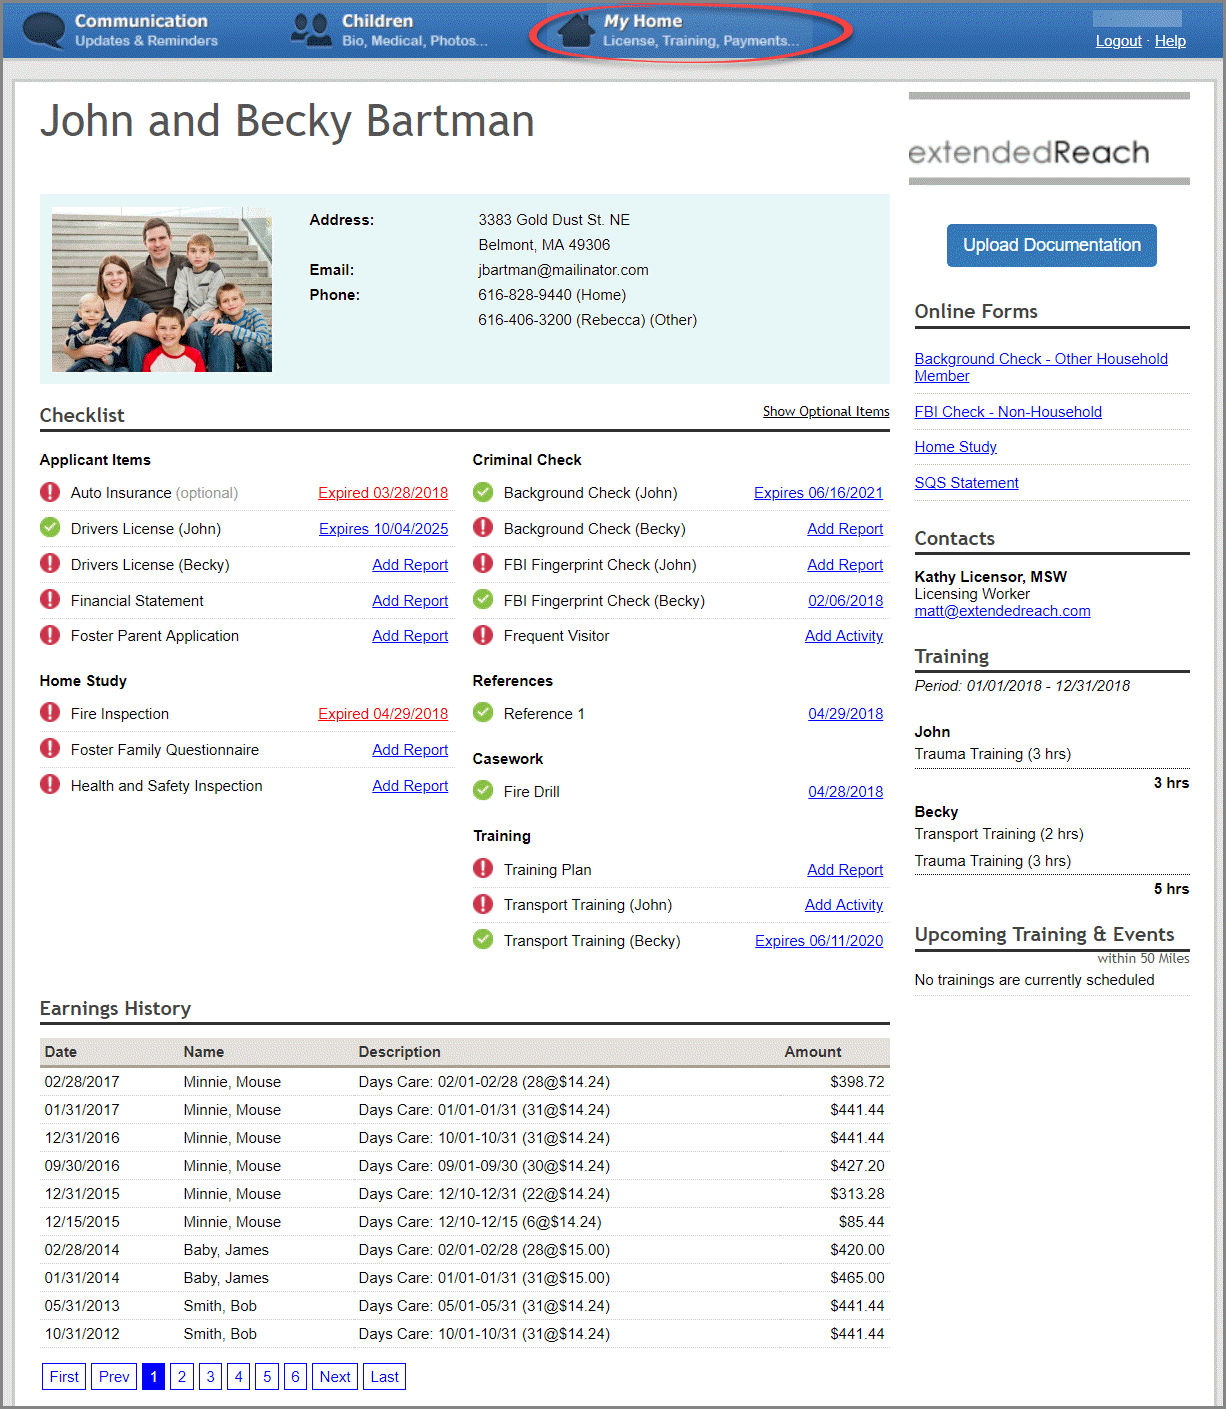Image resolution: width=1226 pixels, height=1409 pixels.
Task: Click red alert icon beside Auto Insurance
Action: [50, 492]
